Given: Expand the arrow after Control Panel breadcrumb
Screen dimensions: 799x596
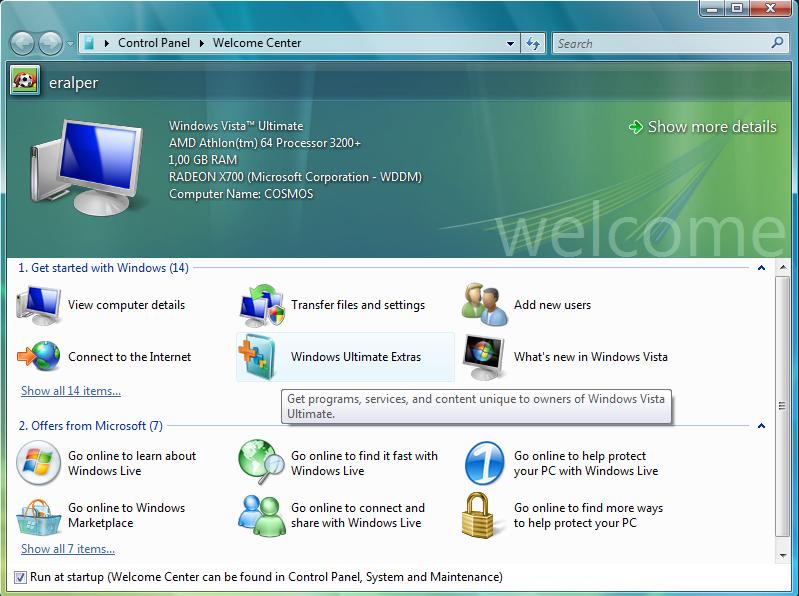Looking at the screenshot, I should [202, 43].
